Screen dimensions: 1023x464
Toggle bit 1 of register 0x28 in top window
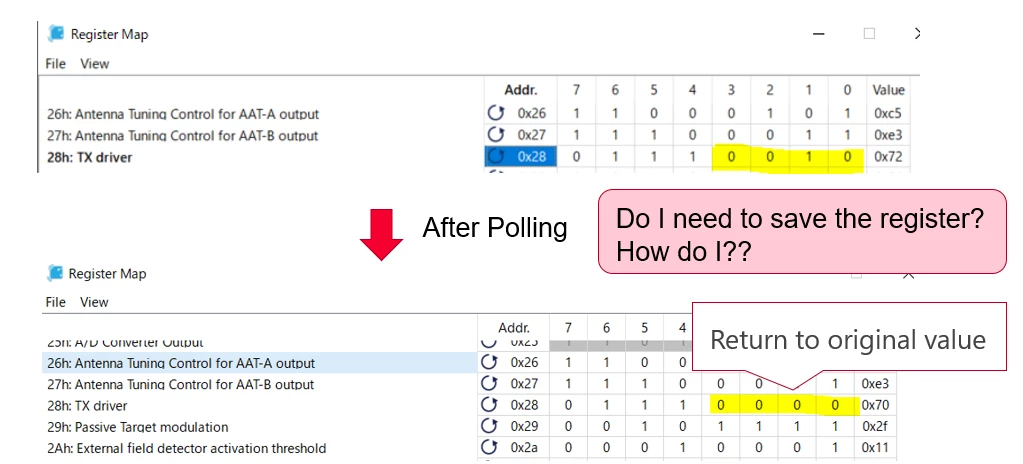pyautogui.click(x=809, y=157)
